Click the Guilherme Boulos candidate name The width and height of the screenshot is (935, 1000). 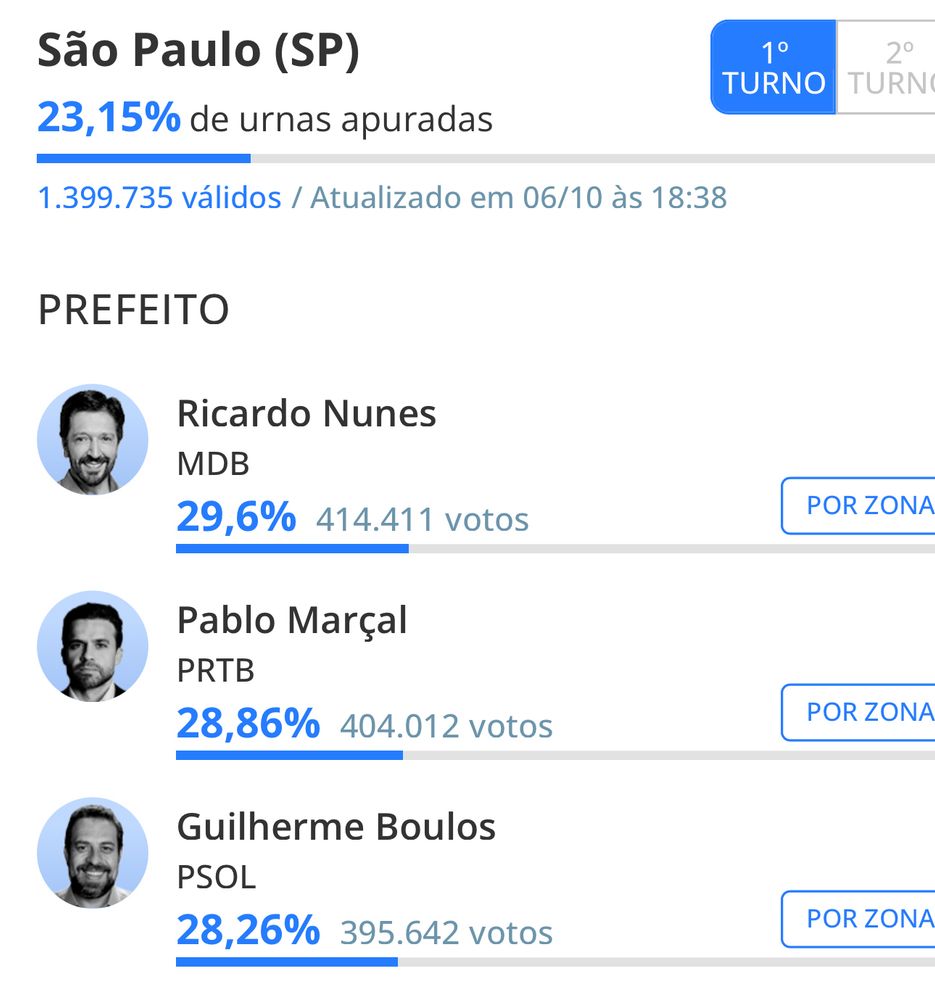coord(336,827)
